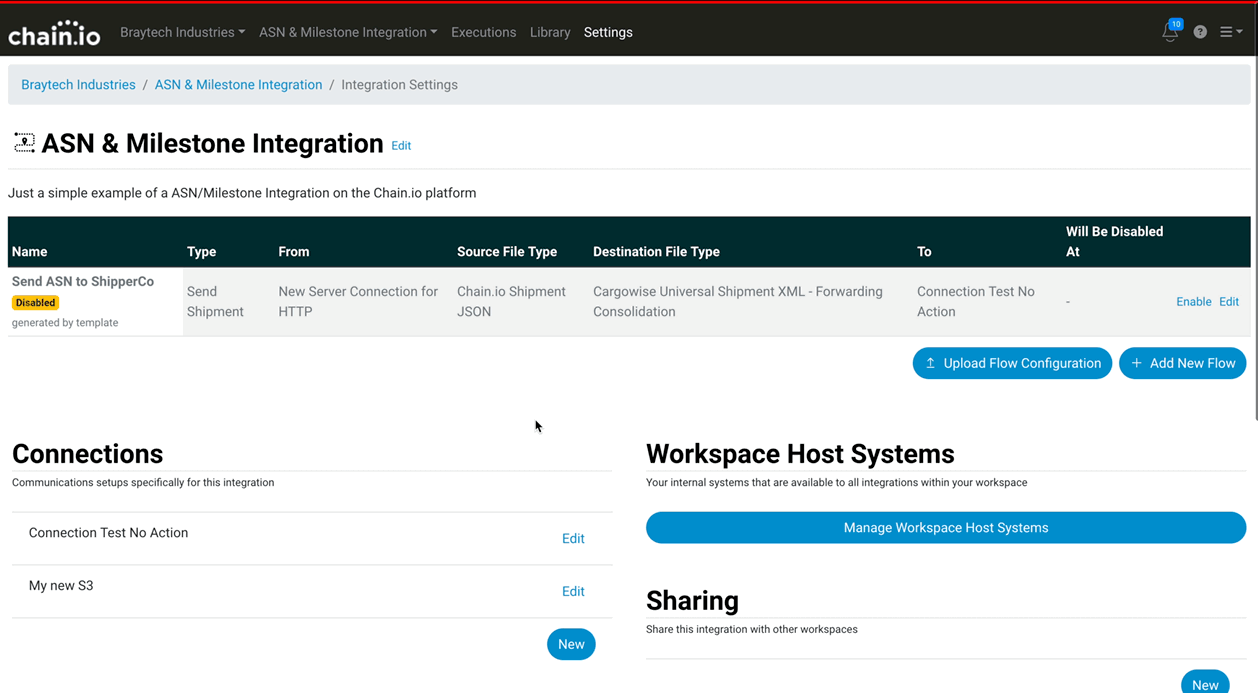Image resolution: width=1258 pixels, height=693 pixels.
Task: Click the Source File Type column header
Action: coord(507,252)
